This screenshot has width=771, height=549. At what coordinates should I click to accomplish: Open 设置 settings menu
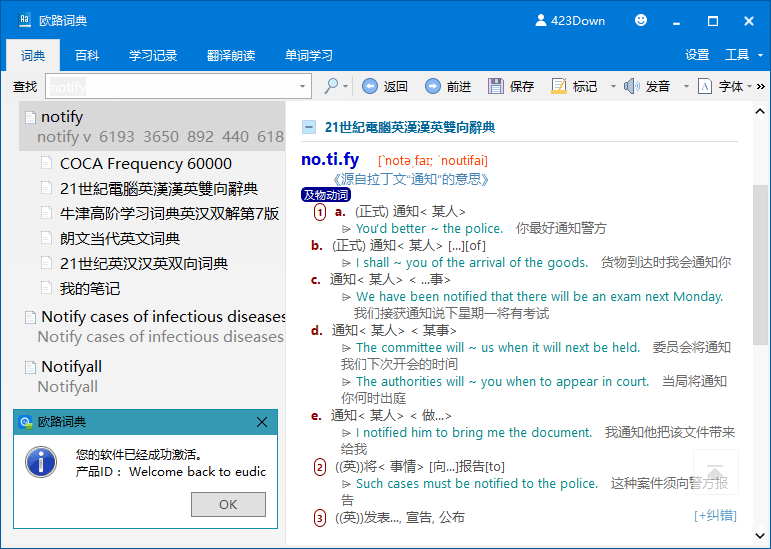pyautogui.click(x=697, y=55)
